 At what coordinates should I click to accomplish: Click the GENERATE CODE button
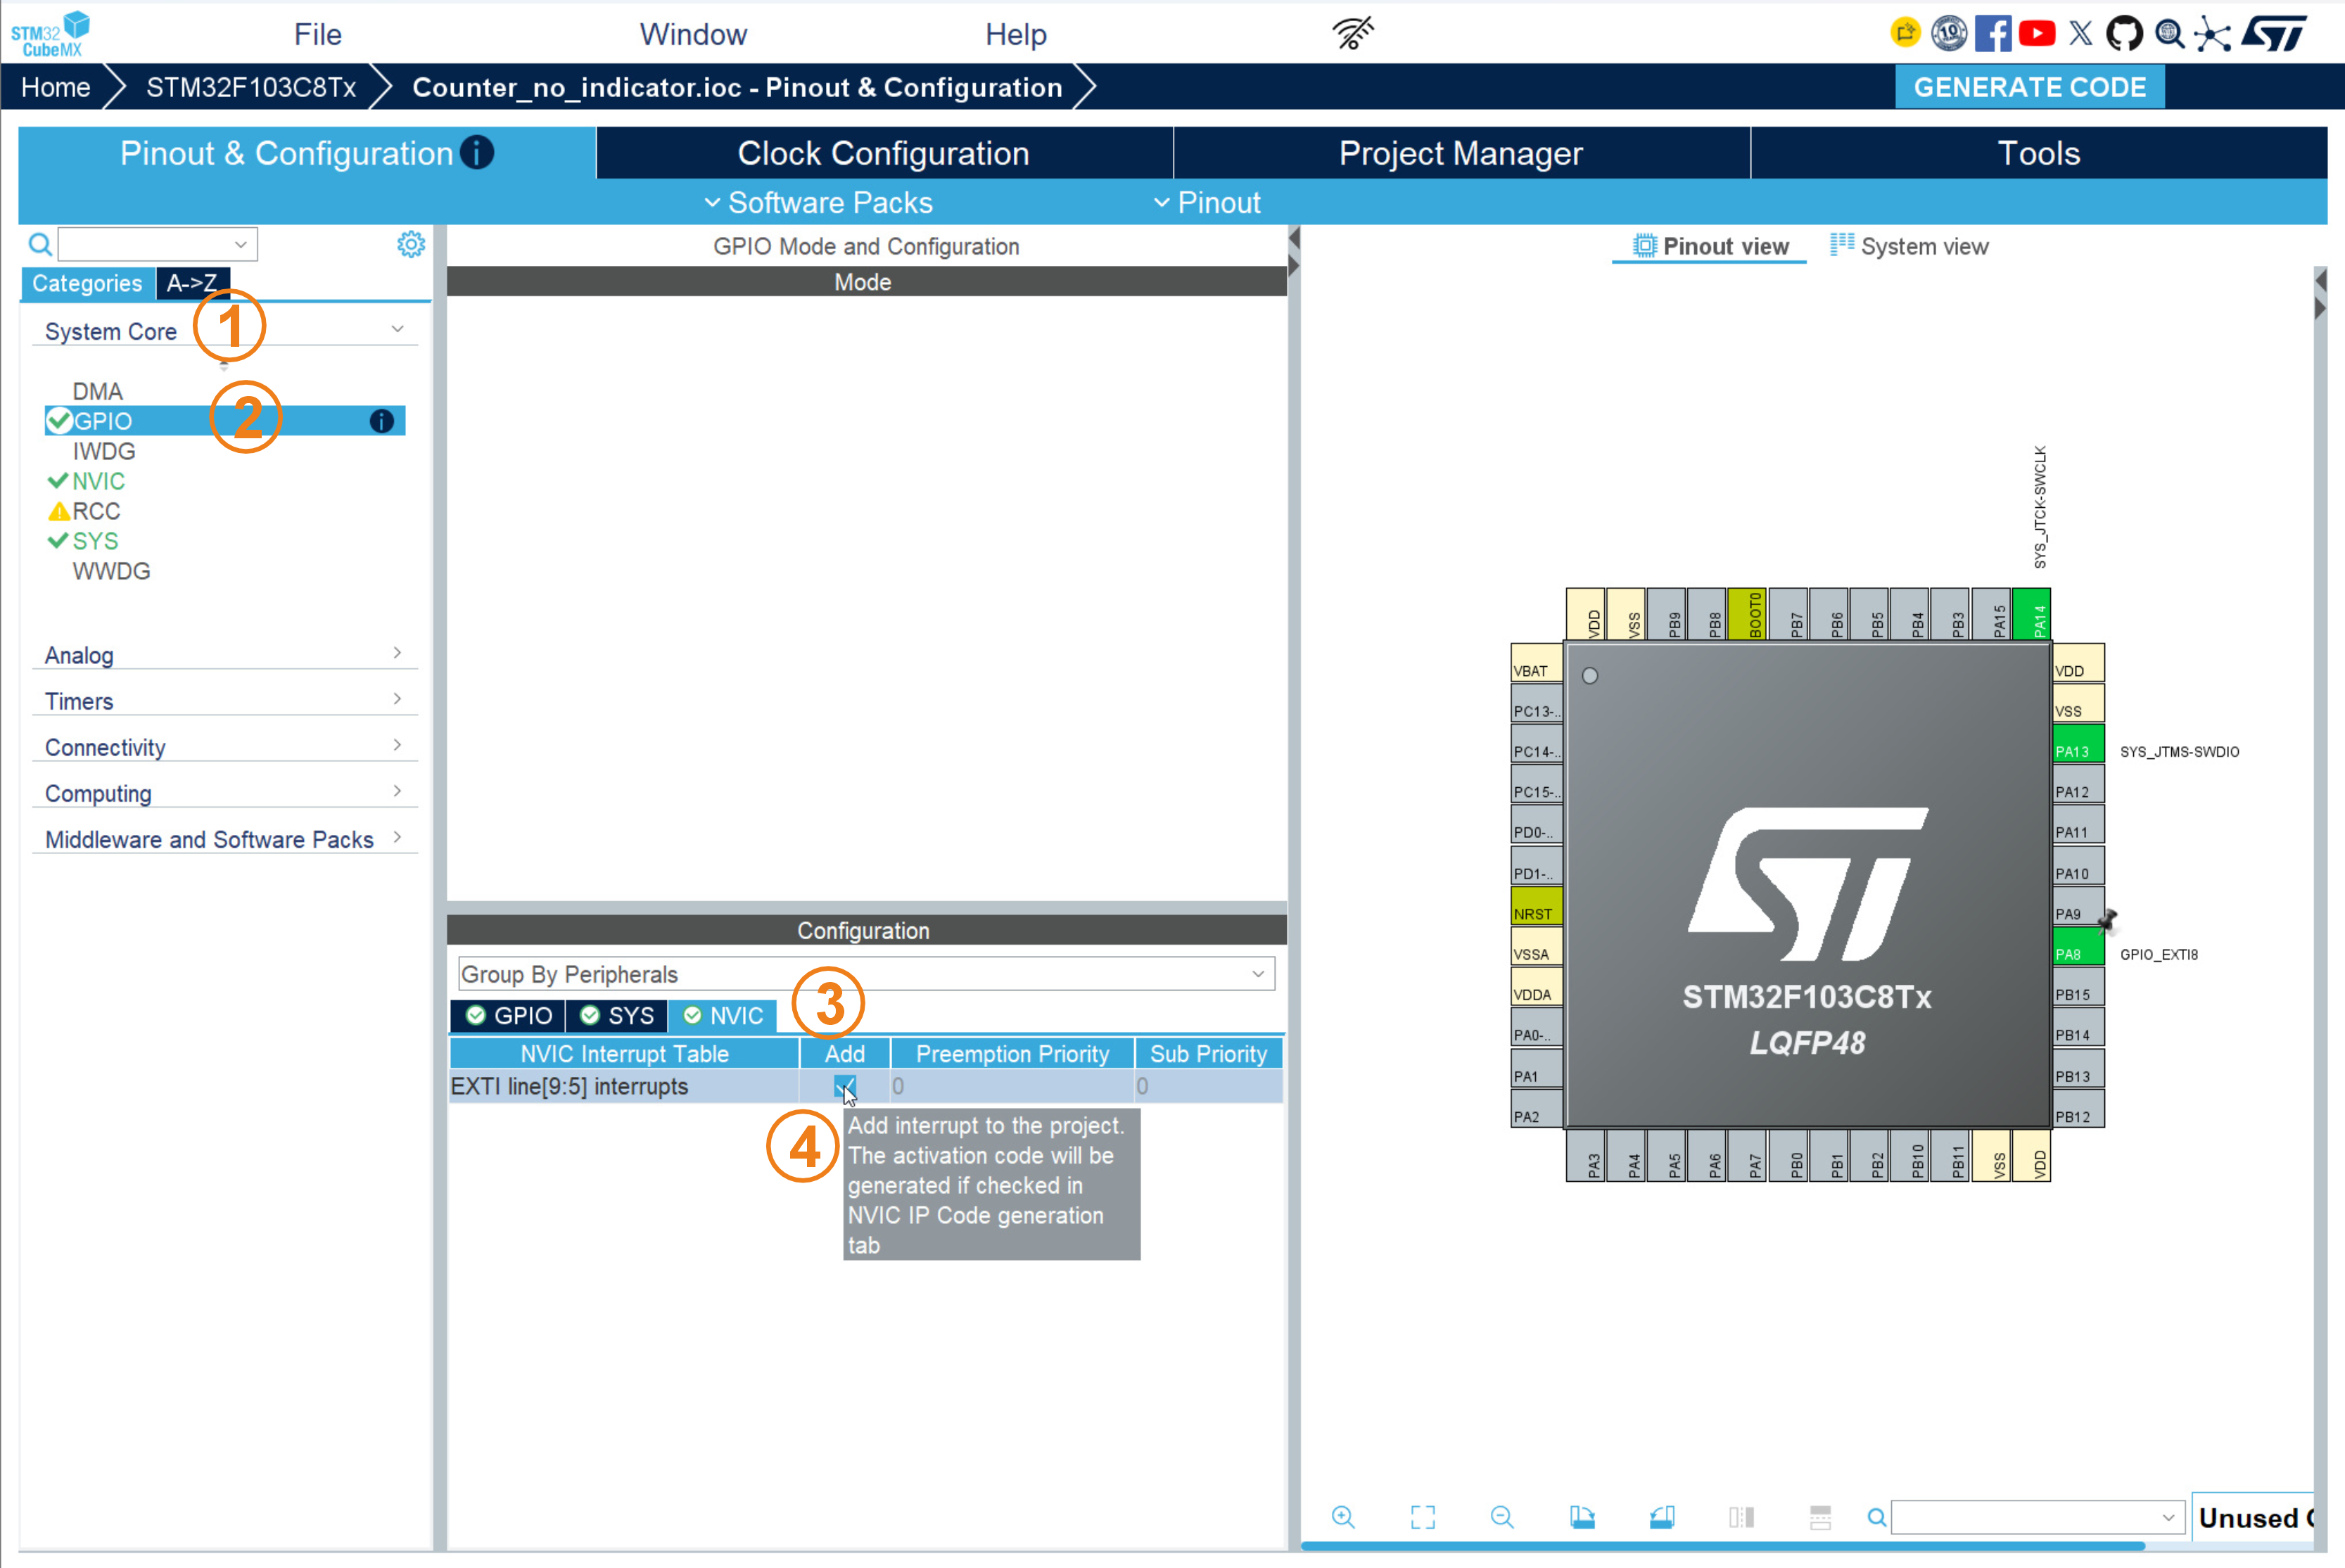pos(2030,87)
